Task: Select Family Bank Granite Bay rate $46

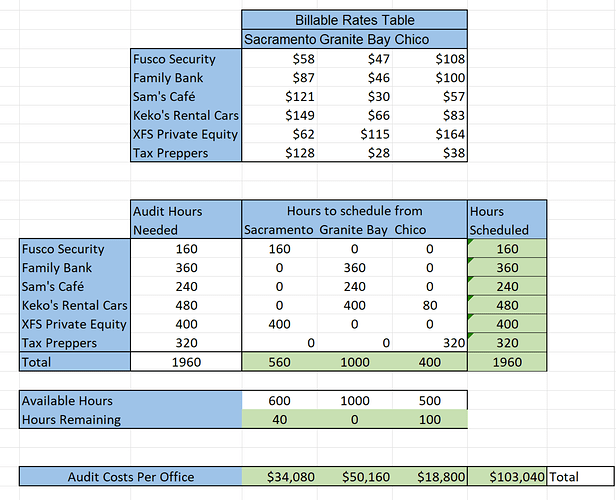Action: click(x=355, y=78)
